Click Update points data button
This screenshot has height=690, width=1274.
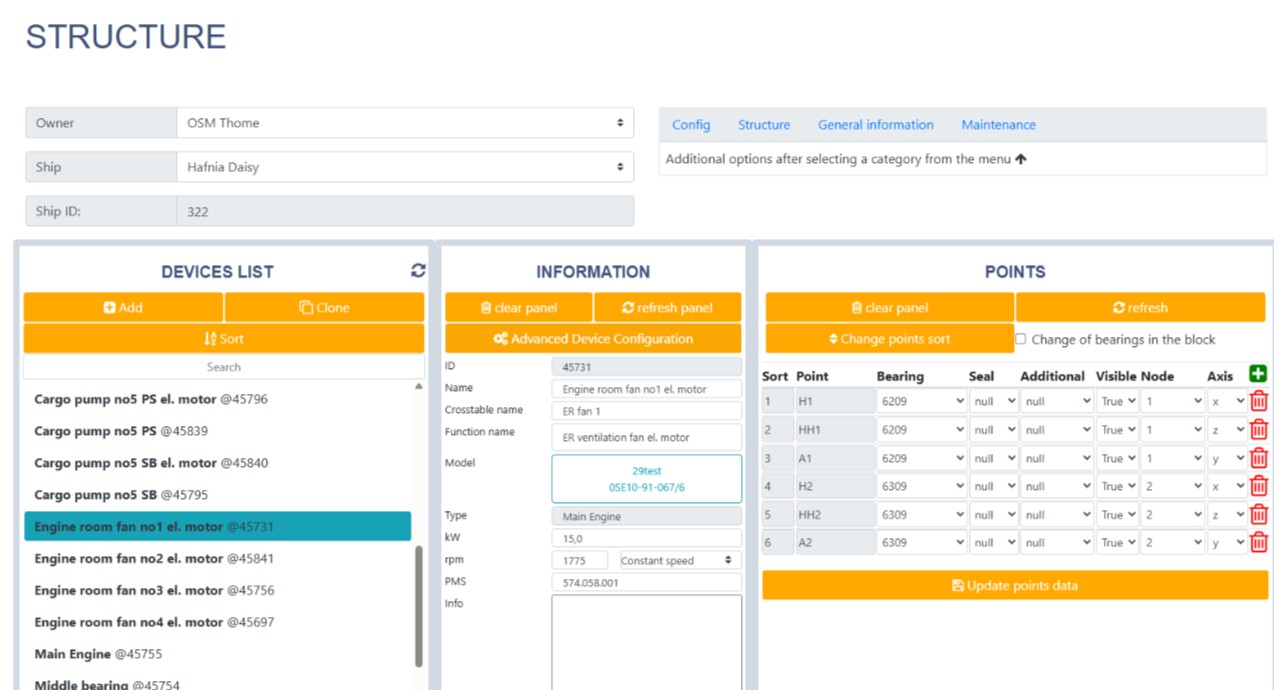[x=1014, y=585]
